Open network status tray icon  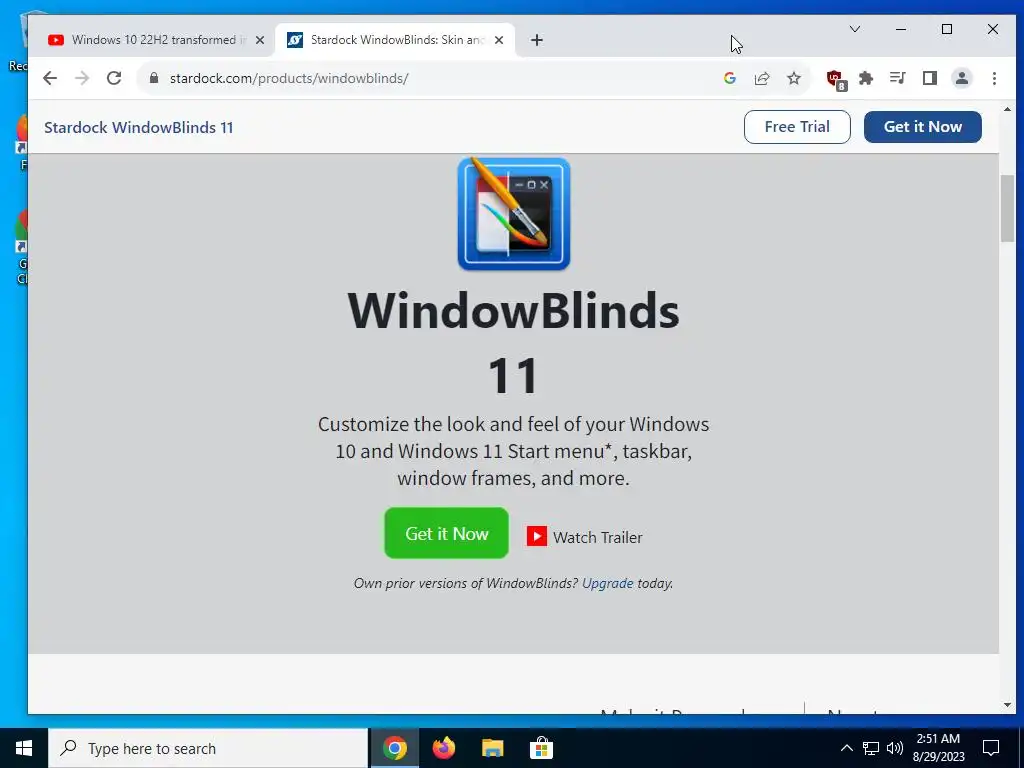click(x=871, y=748)
